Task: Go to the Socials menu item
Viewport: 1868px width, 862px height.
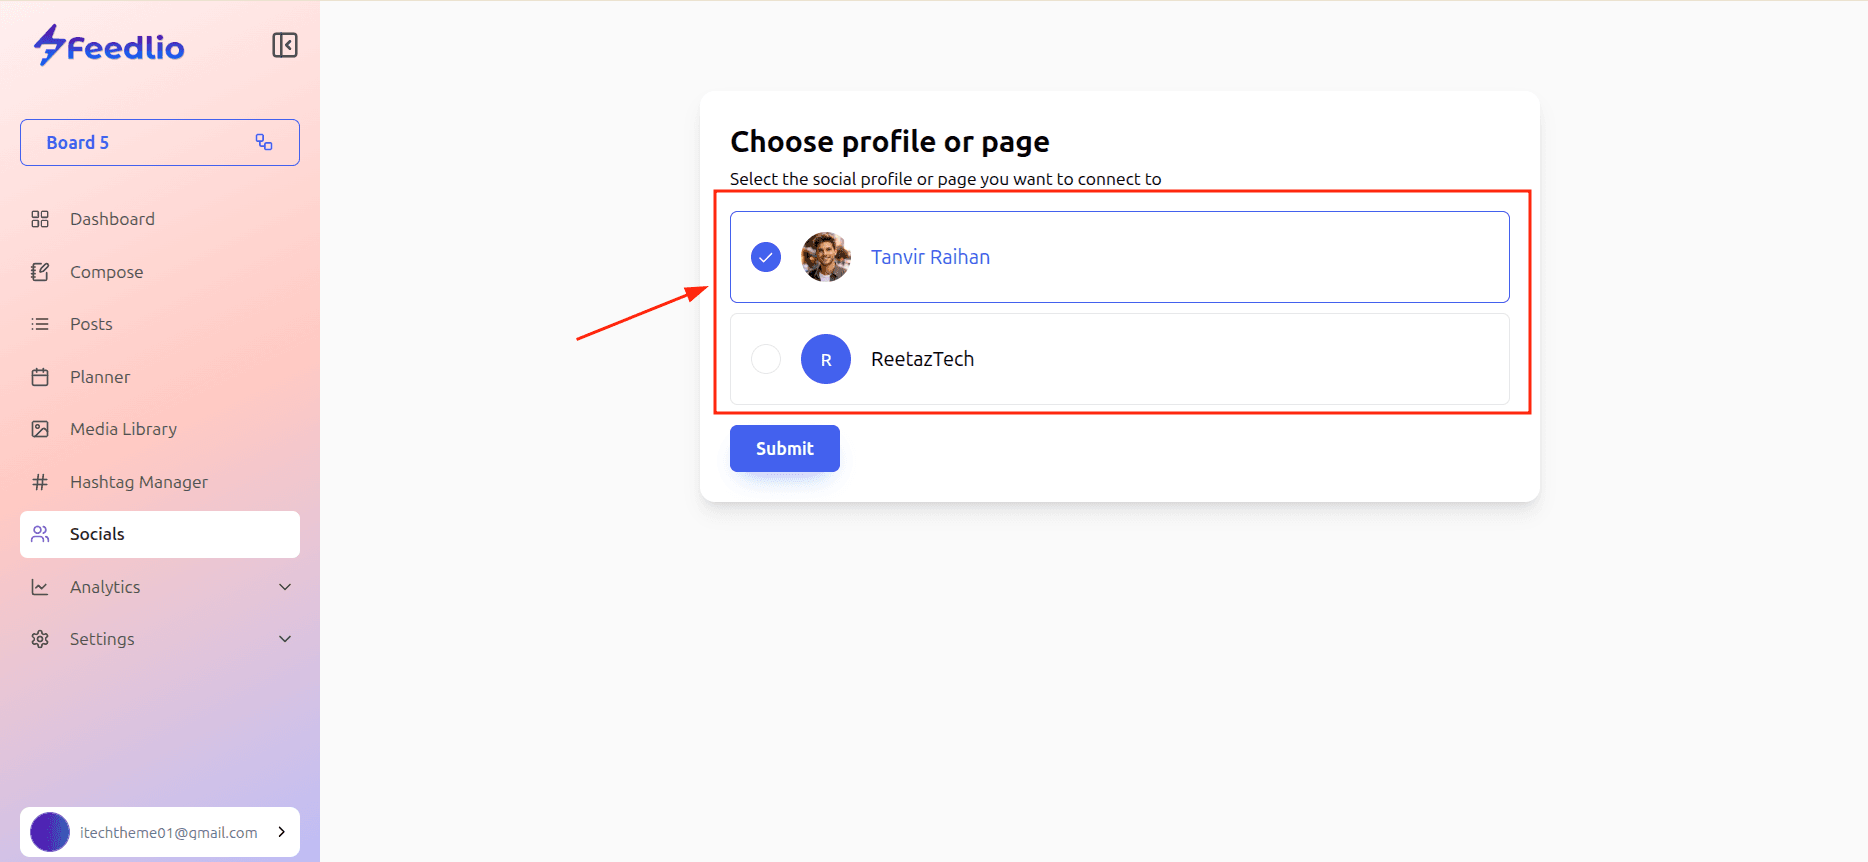Action: [x=97, y=534]
